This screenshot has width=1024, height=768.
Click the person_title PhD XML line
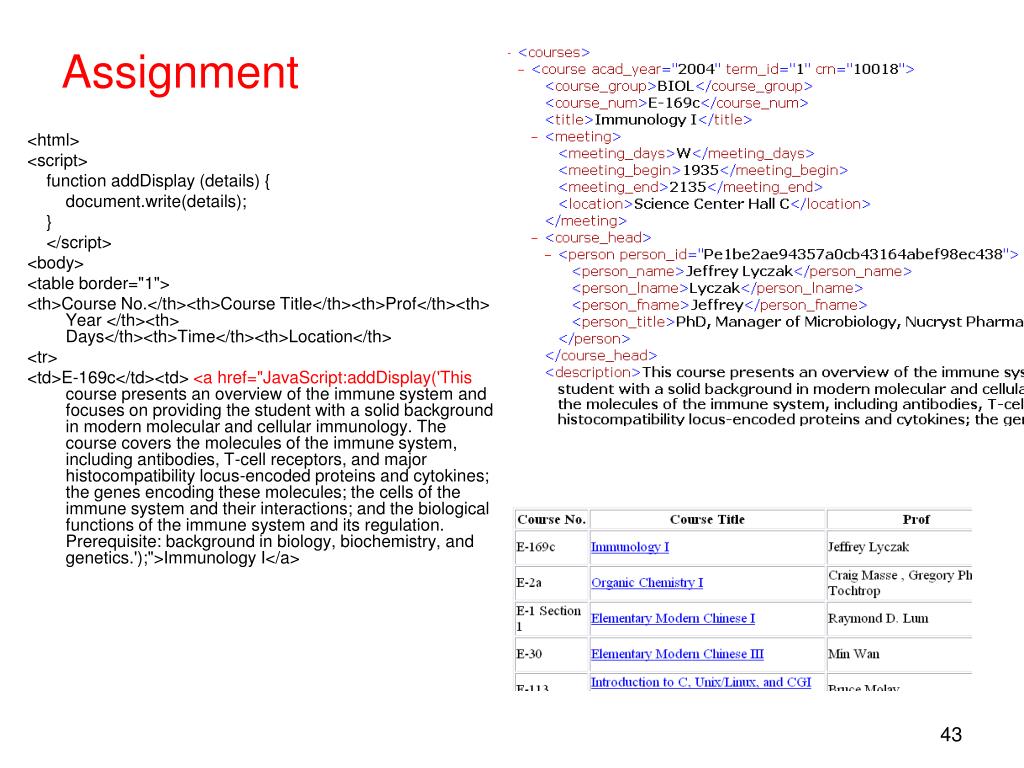coord(798,323)
